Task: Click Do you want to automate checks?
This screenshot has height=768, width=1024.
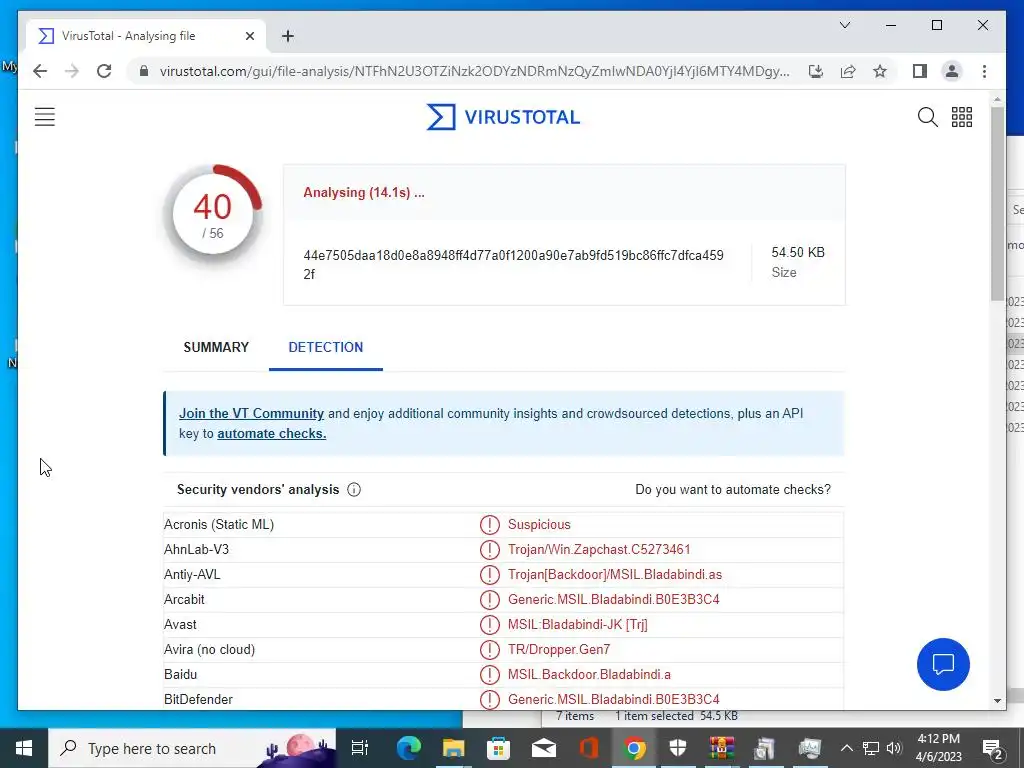Action: coord(733,490)
